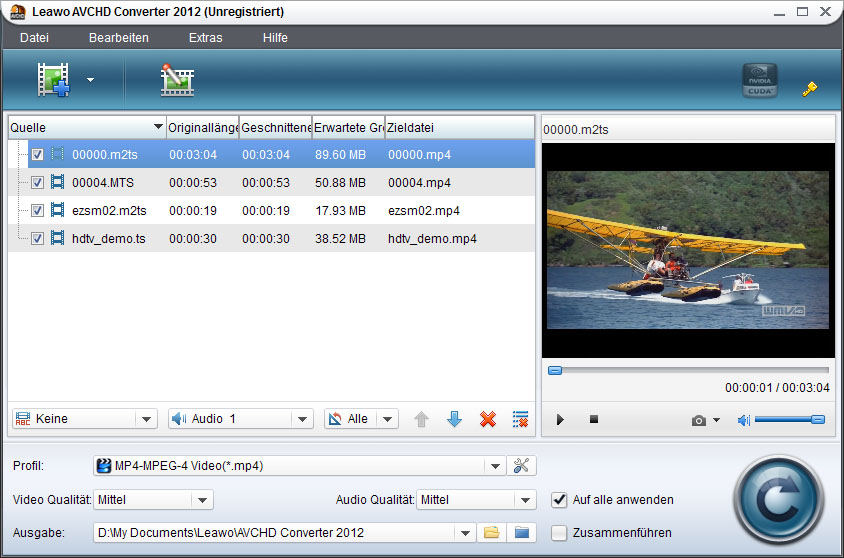This screenshot has height=558, width=844.
Task: Click the Zieldatei column header
Action: [460, 128]
